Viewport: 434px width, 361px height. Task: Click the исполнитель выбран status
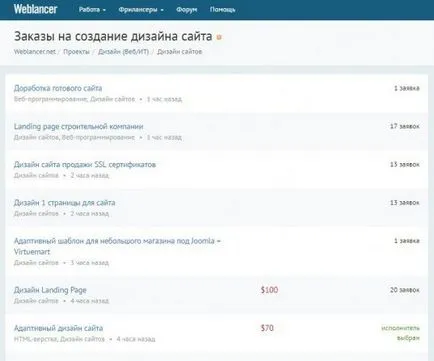coord(401,333)
